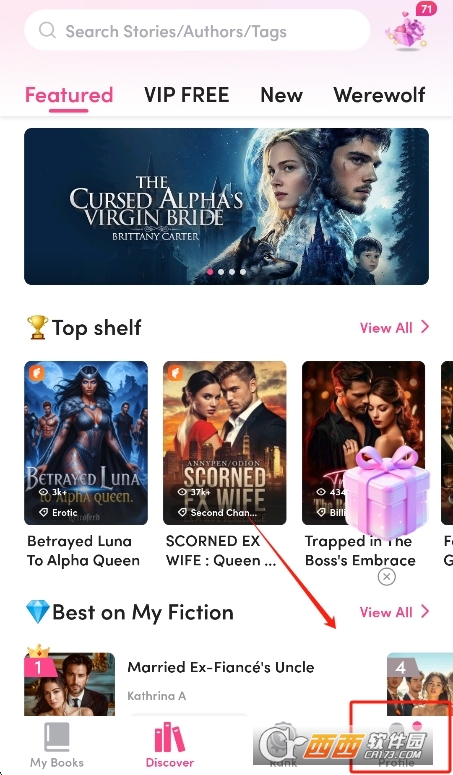Tap the diamond icon beside Best on My Fiction

[x=38, y=612]
